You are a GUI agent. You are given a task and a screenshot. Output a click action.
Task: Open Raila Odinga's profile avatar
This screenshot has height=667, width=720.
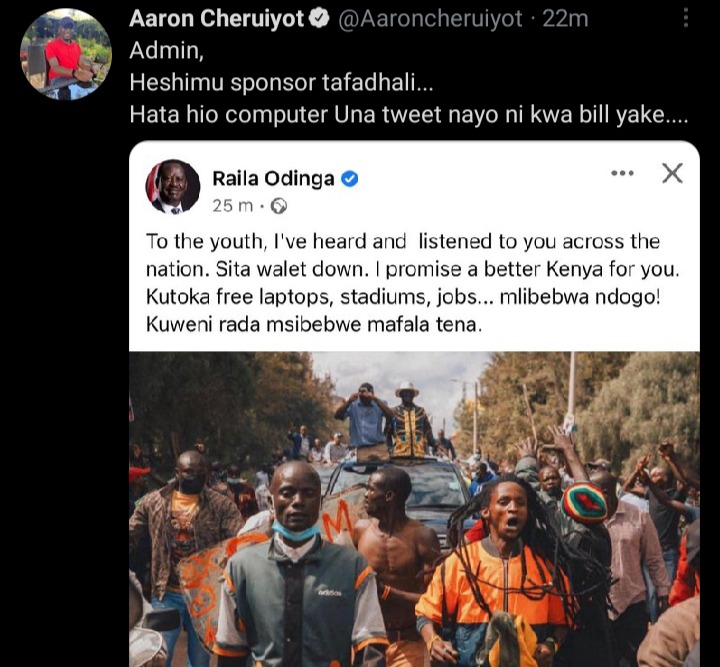tap(173, 187)
